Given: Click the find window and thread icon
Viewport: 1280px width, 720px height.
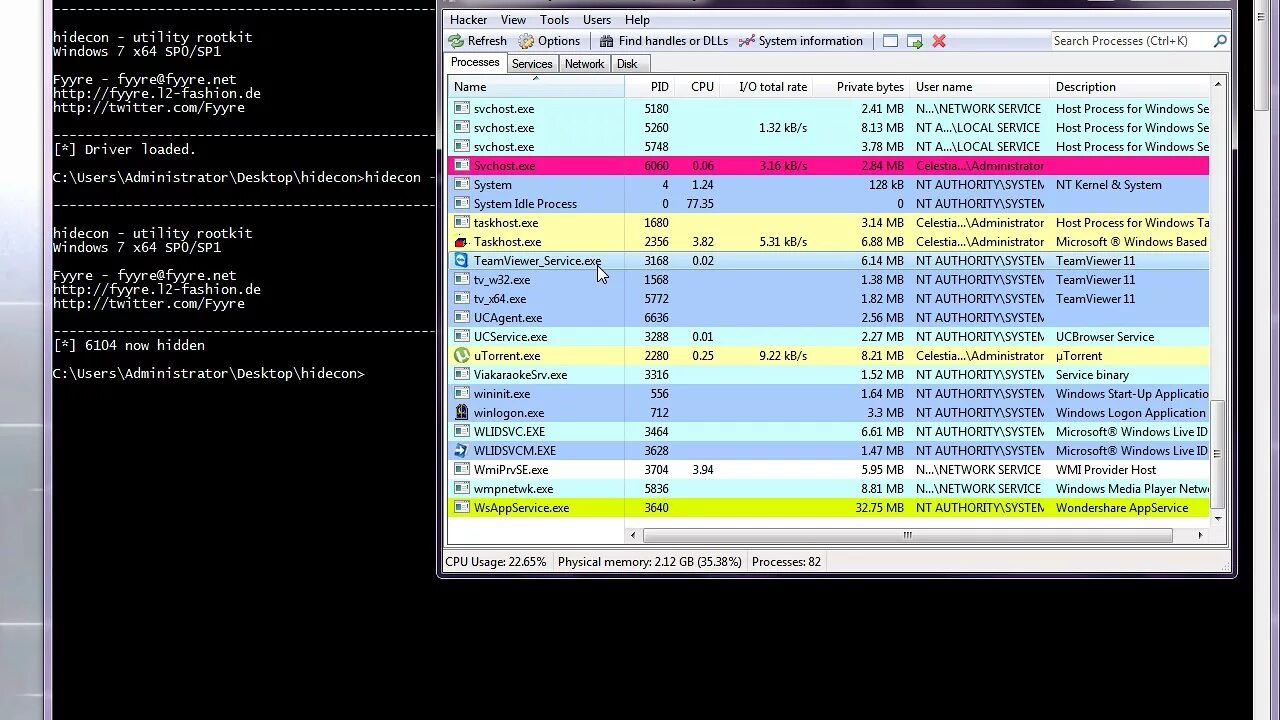Looking at the screenshot, I should point(914,41).
